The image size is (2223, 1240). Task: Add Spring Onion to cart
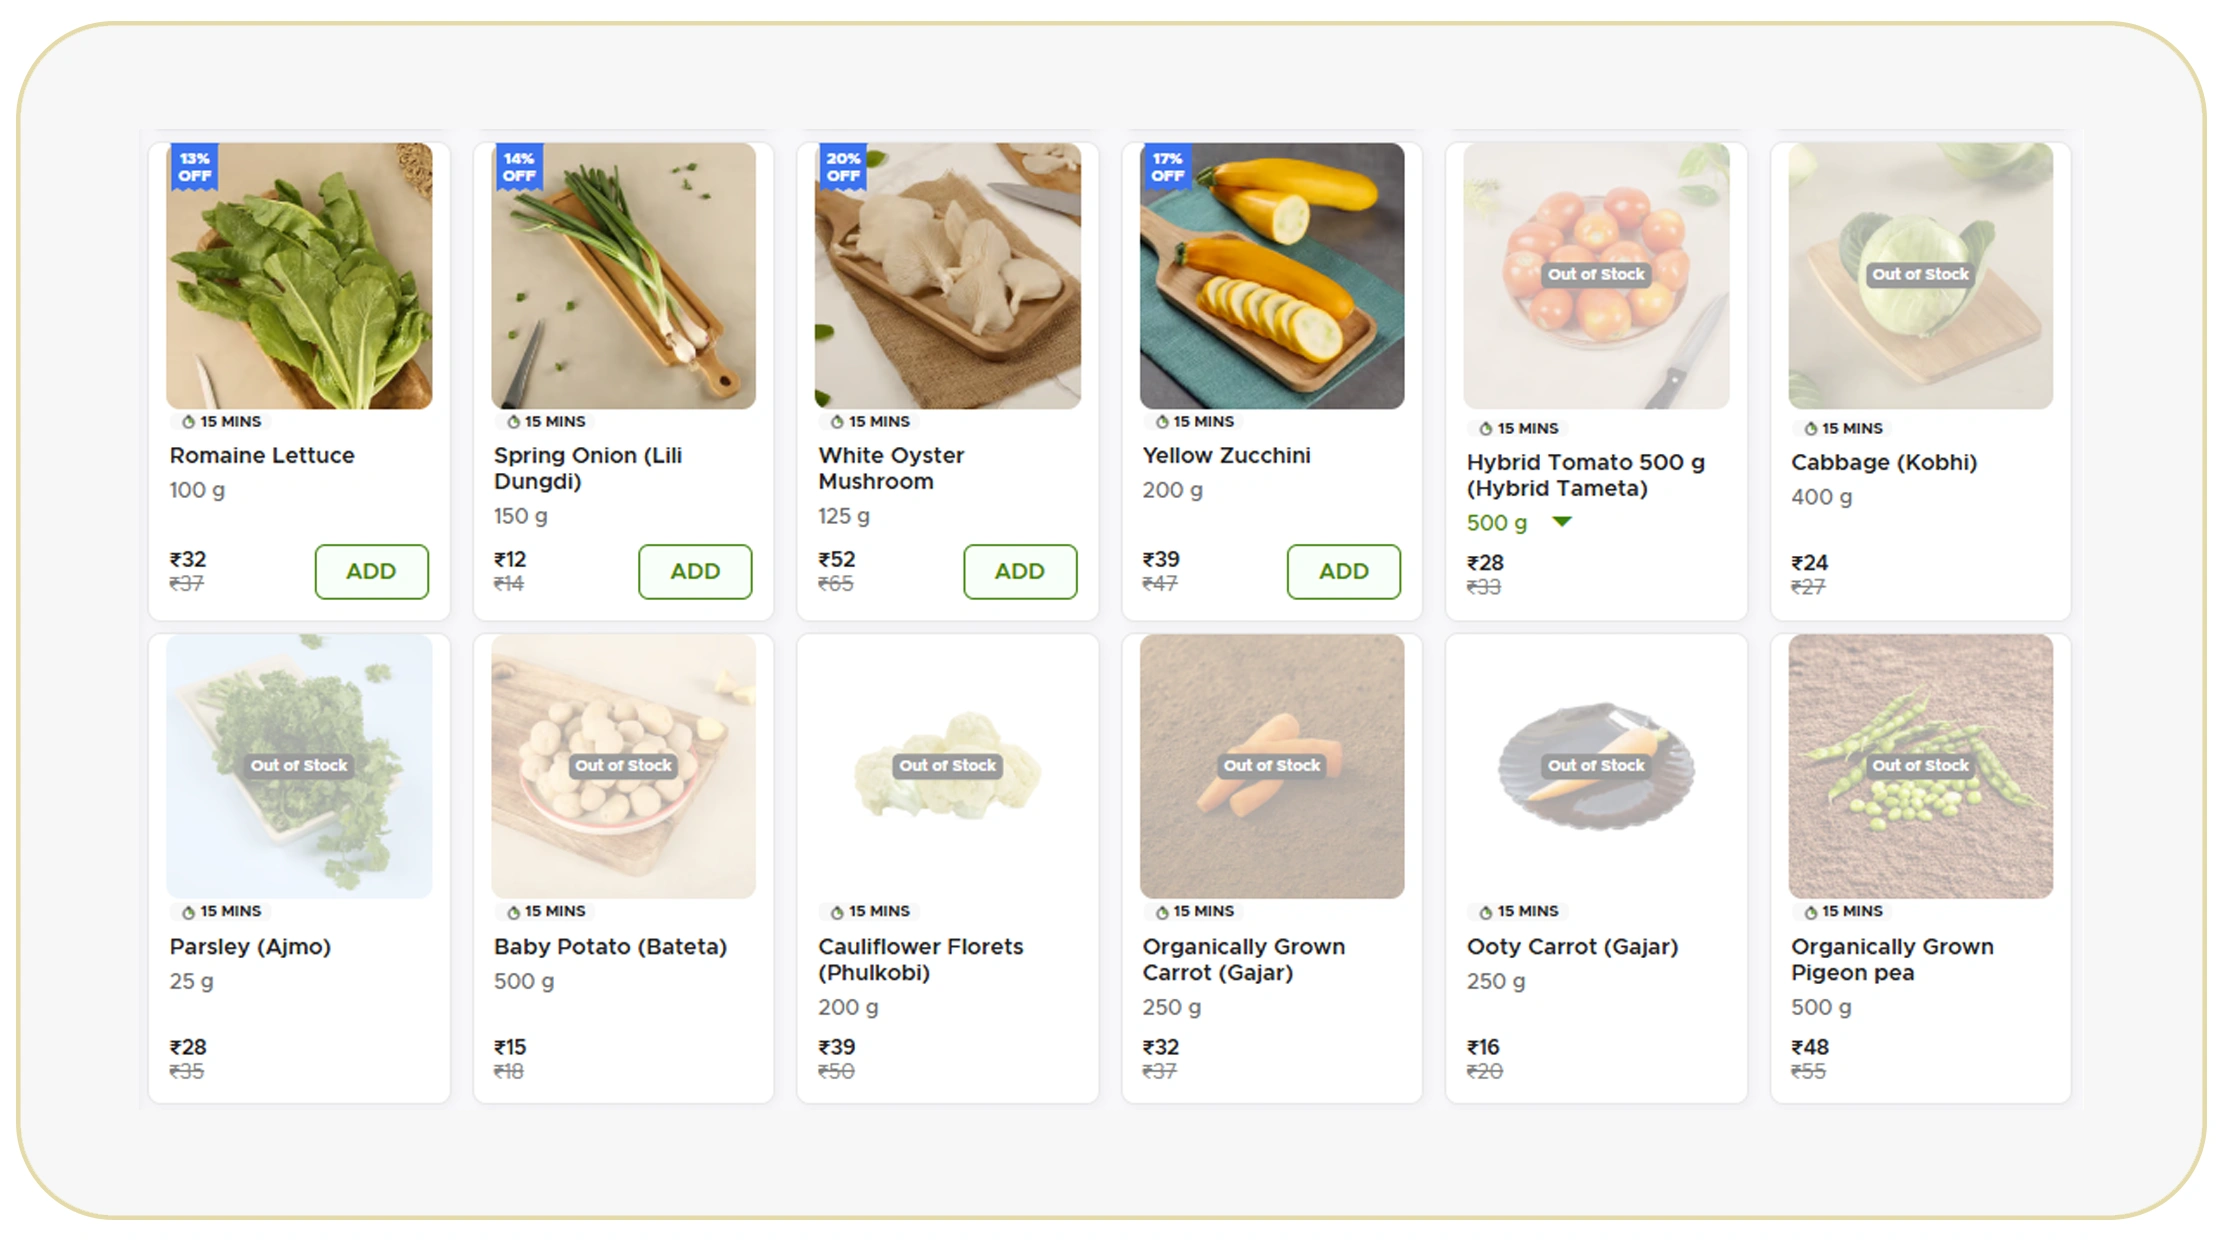(x=695, y=571)
